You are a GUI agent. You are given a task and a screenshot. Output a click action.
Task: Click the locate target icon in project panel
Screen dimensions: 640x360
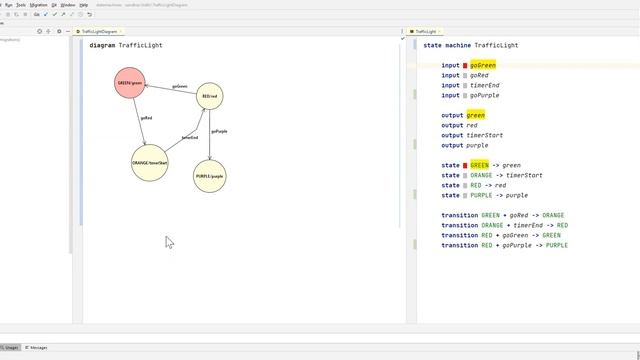40,31
